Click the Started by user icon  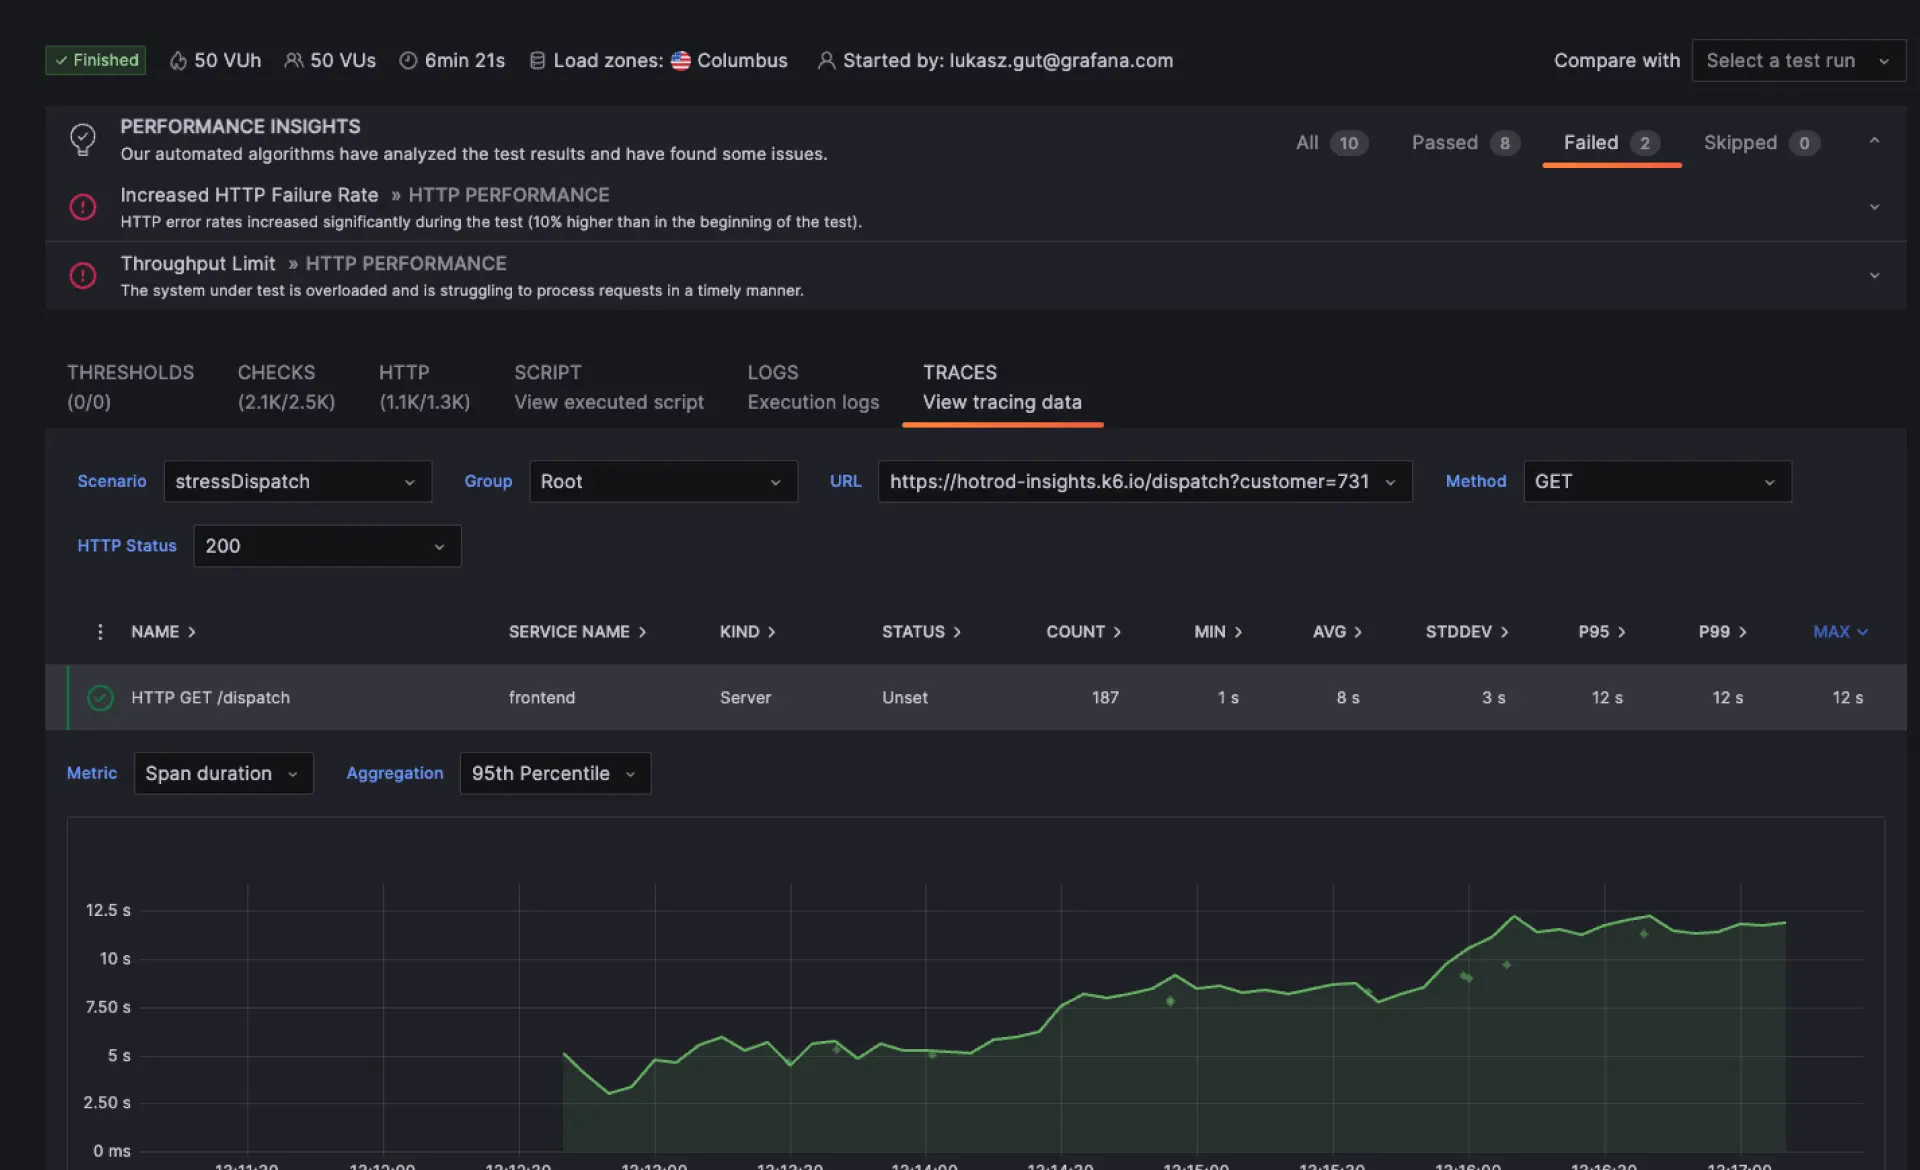[x=826, y=61]
